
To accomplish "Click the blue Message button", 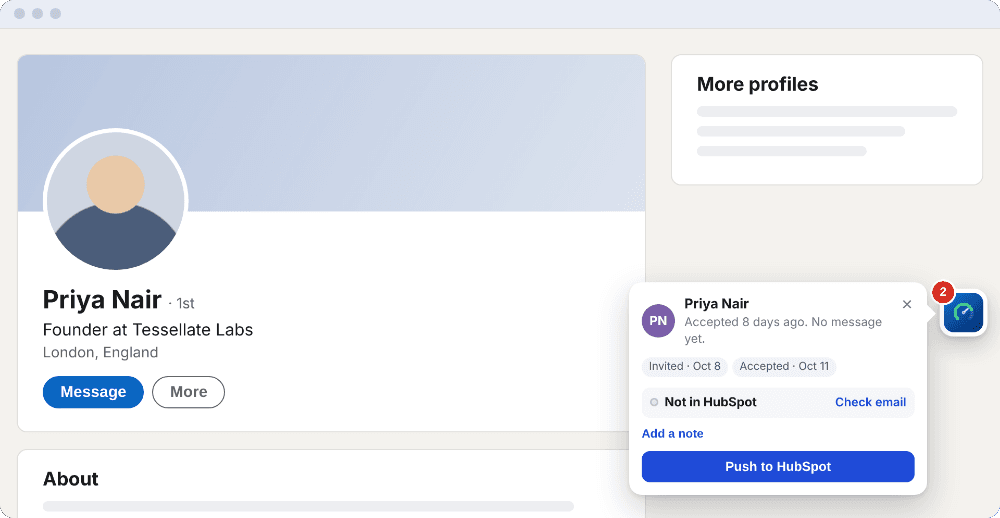I will coord(93,392).
